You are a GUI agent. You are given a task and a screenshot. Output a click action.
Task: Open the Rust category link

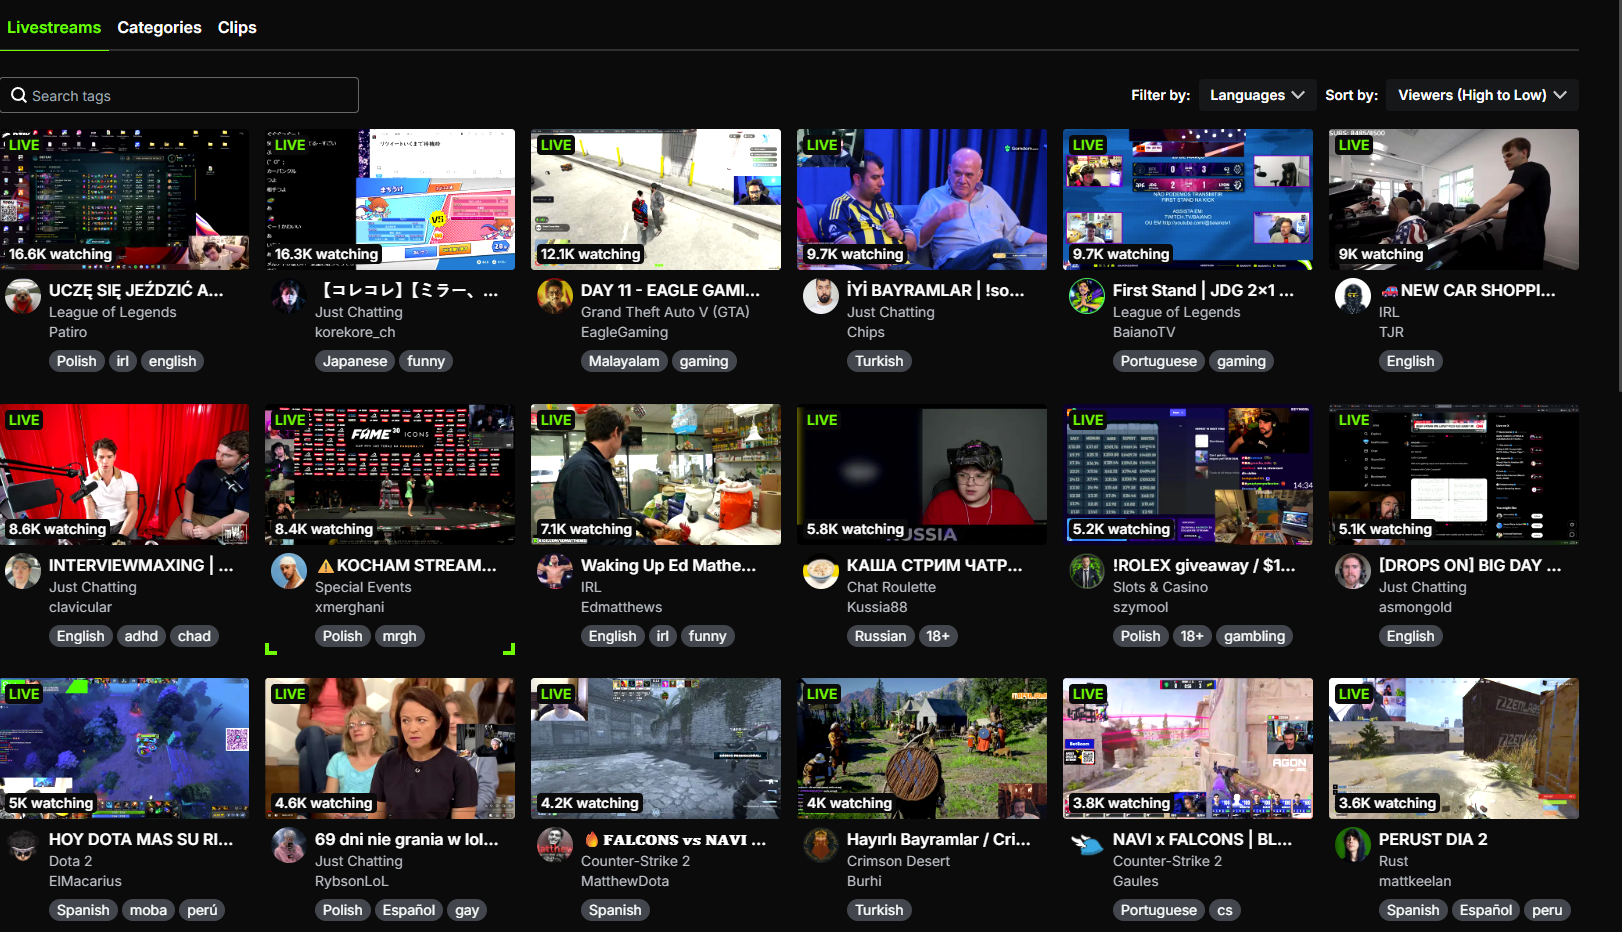[x=1393, y=861]
